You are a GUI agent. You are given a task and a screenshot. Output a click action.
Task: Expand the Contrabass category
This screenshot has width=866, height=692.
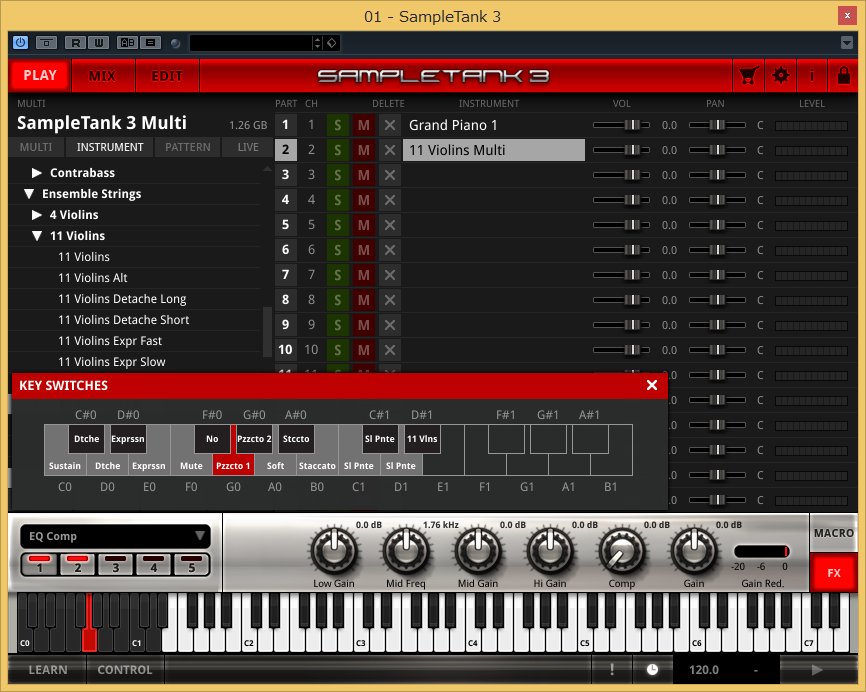37,173
